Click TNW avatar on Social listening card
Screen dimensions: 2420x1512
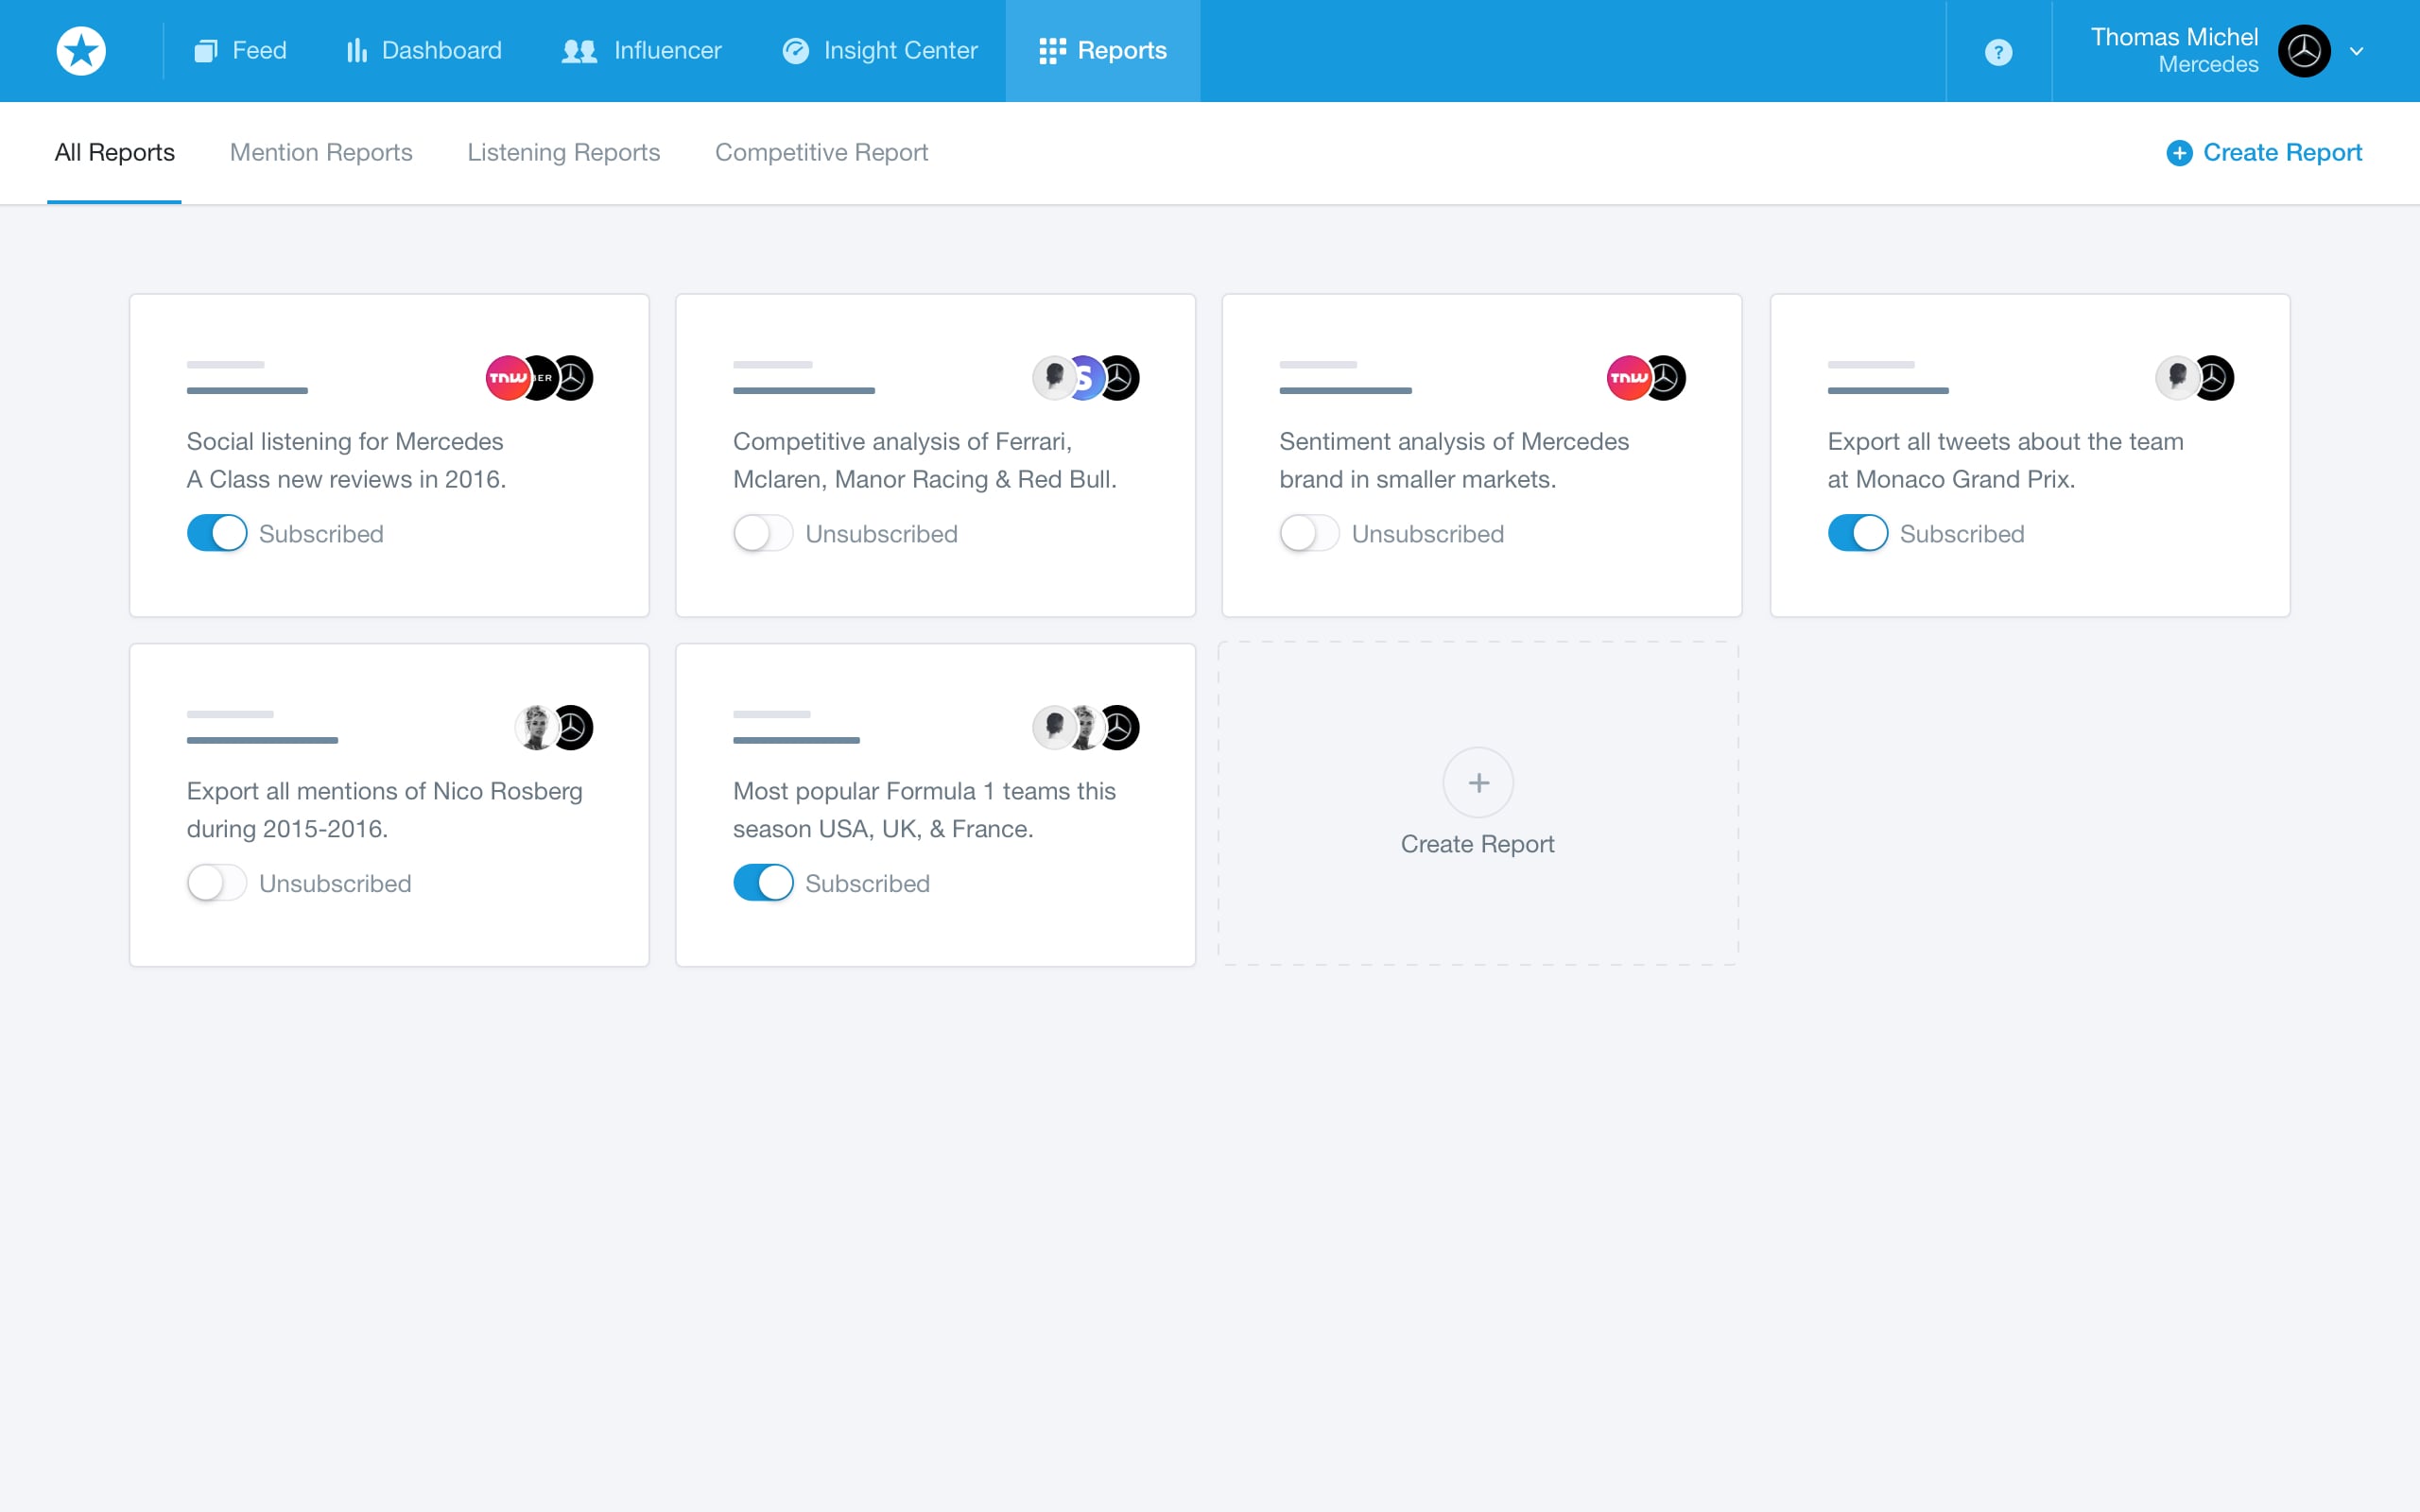click(506, 378)
